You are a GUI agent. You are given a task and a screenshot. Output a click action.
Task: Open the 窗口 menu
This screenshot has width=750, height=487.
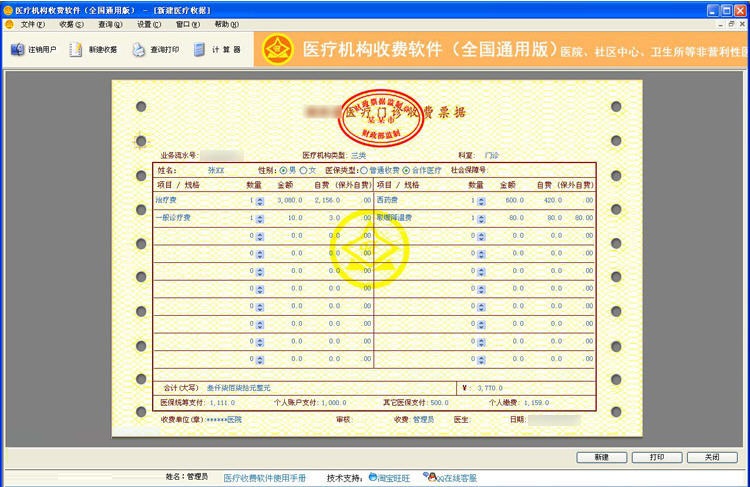pos(188,24)
